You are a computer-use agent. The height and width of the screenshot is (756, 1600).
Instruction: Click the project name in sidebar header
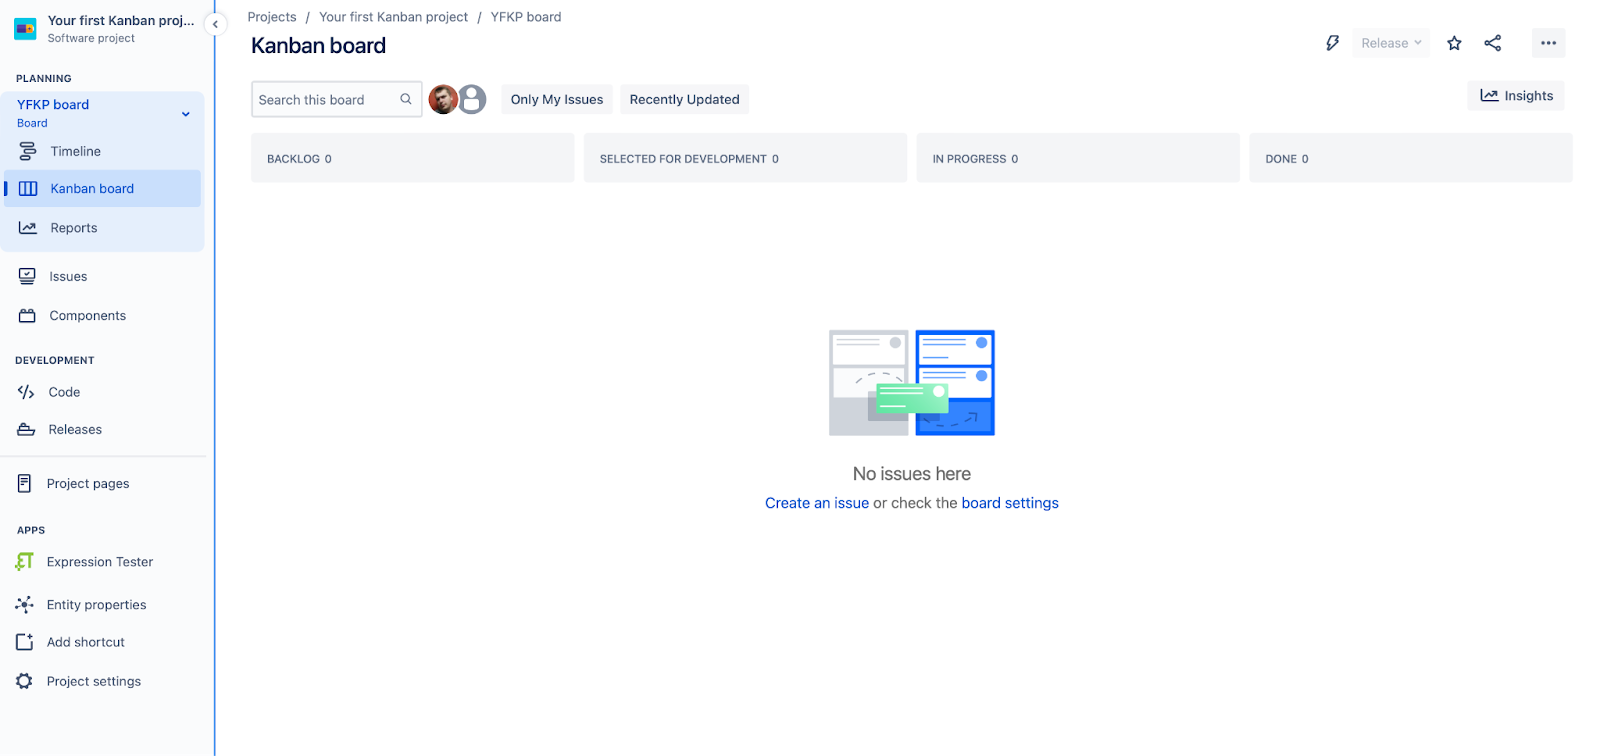coord(121,21)
